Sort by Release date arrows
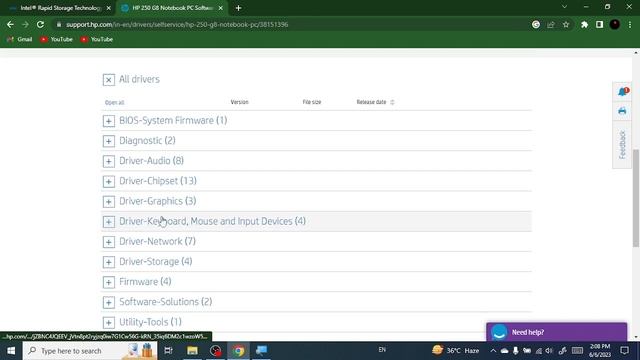This screenshot has width=640, height=360. pos(392,102)
